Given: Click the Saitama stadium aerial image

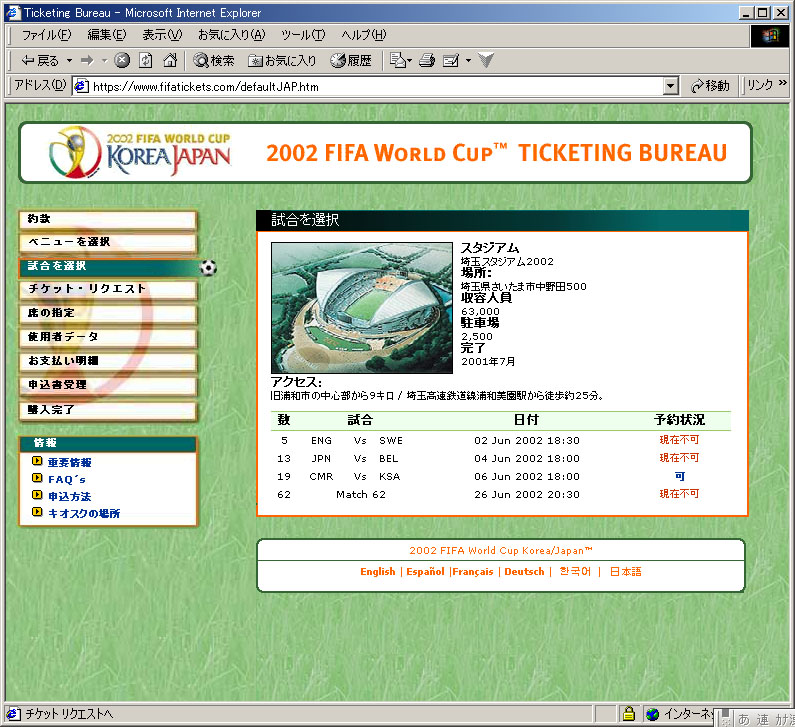Looking at the screenshot, I should pyautogui.click(x=362, y=308).
